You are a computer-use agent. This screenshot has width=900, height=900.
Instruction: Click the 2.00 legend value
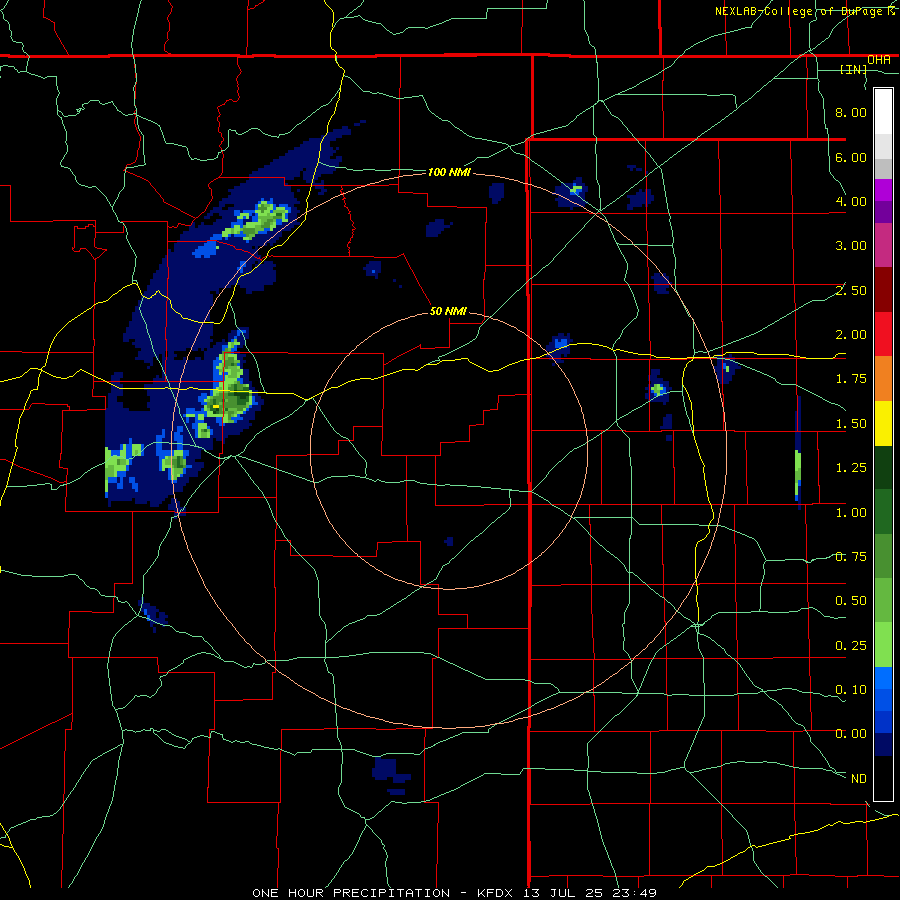click(x=851, y=335)
